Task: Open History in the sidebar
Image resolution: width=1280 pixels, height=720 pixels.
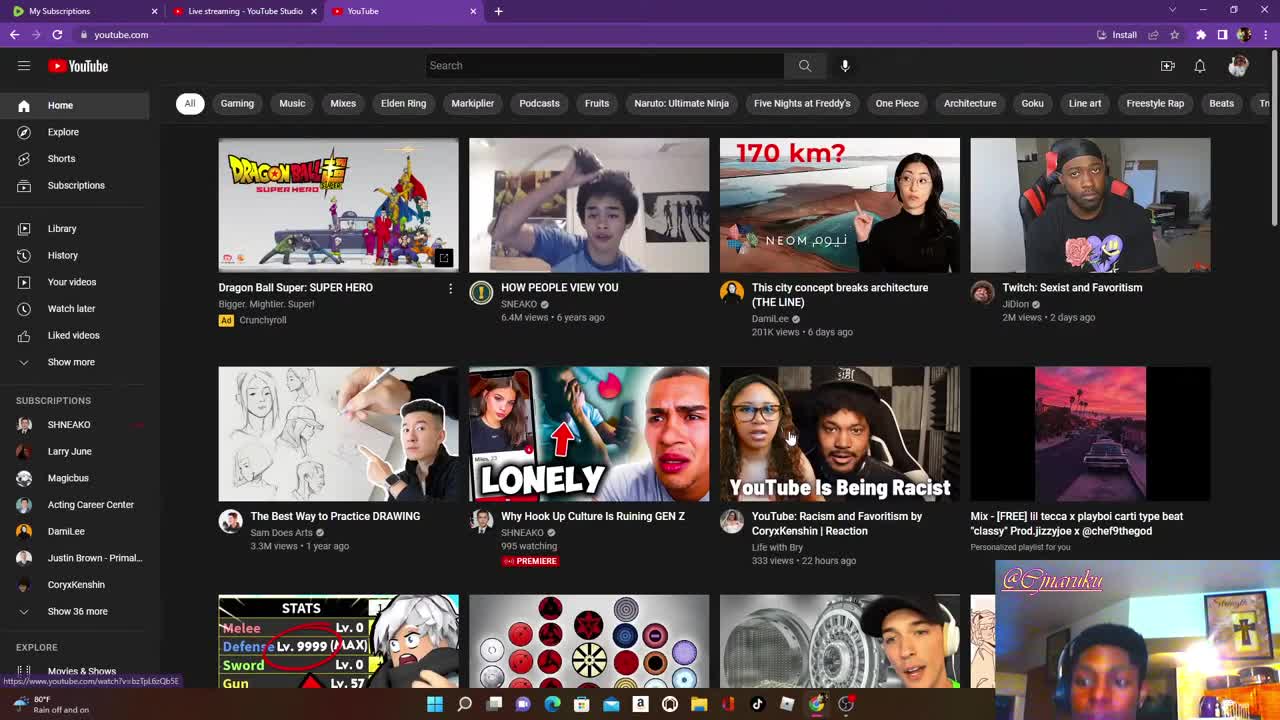Action: click(x=75, y=255)
